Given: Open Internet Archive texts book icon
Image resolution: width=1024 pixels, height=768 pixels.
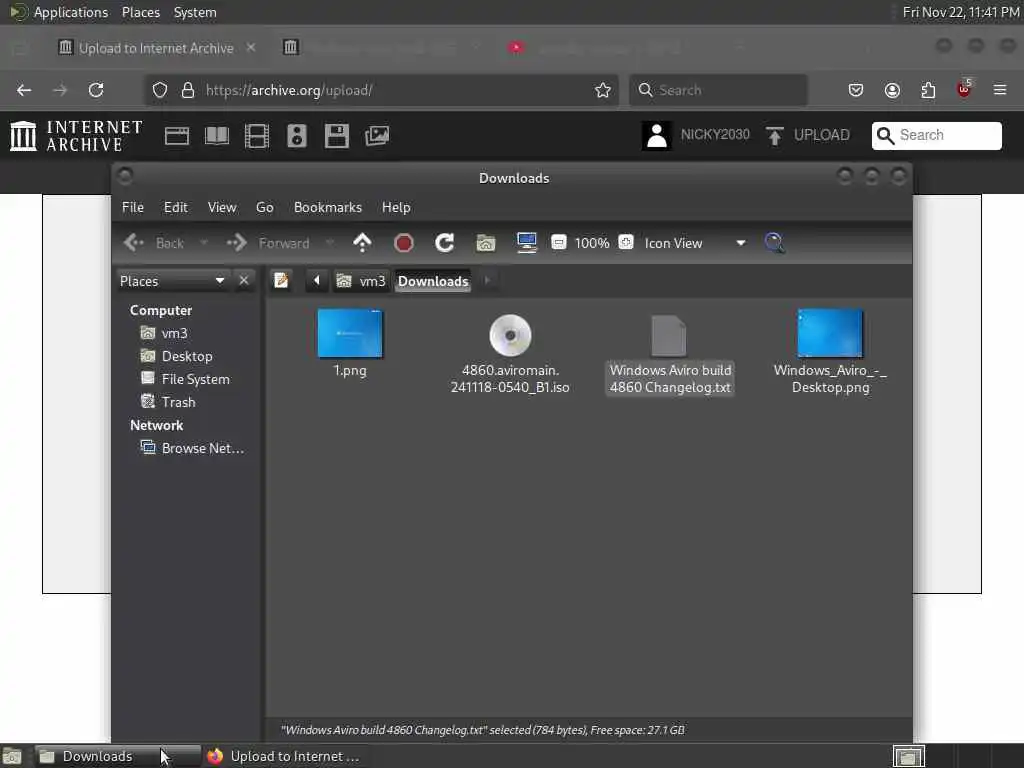Looking at the screenshot, I should click(x=217, y=136).
